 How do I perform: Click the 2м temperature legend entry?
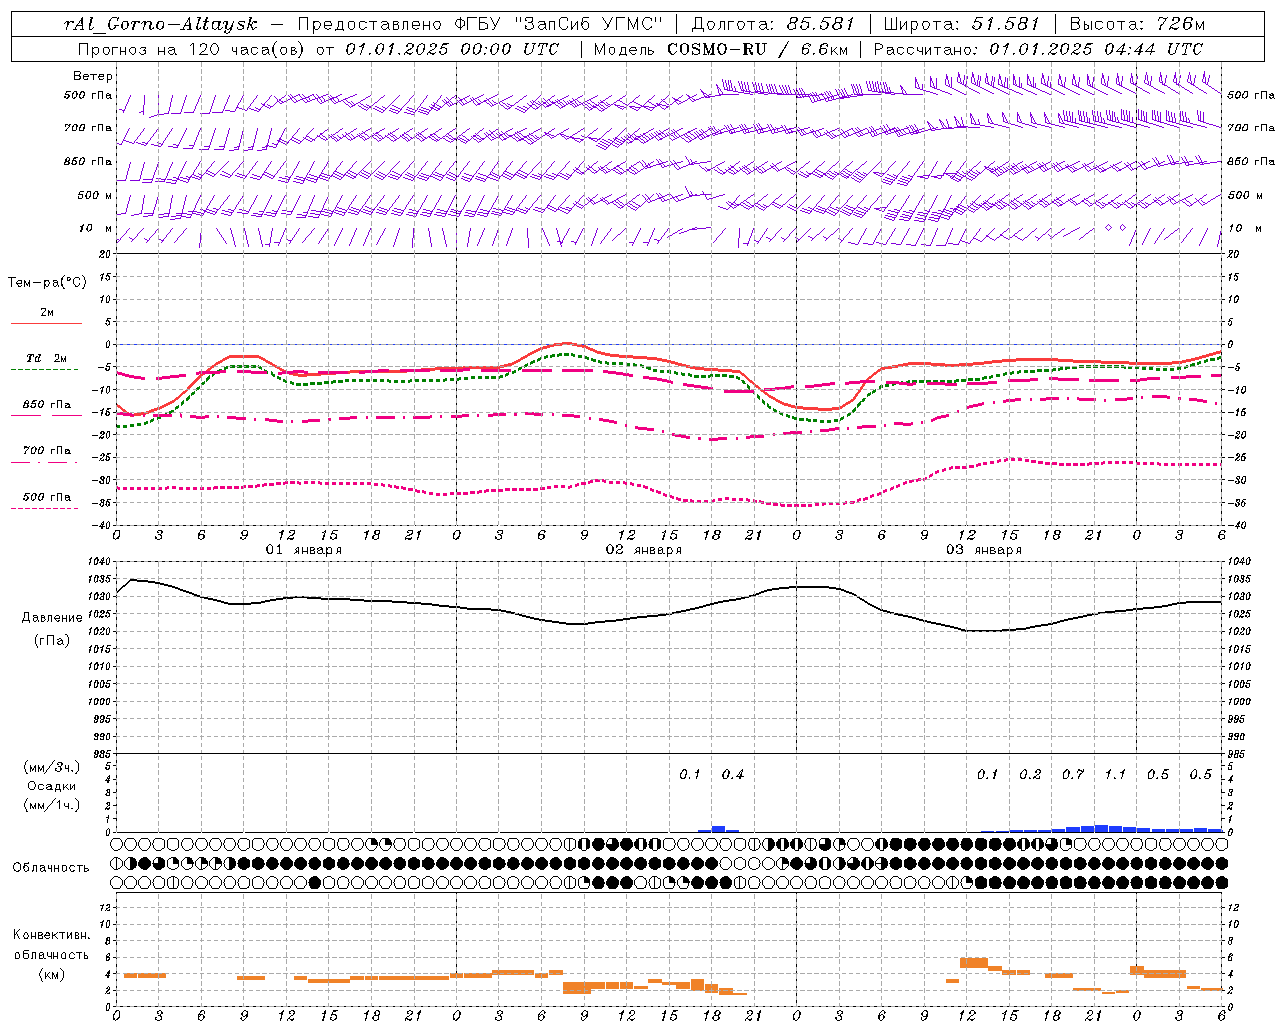(x=47, y=312)
